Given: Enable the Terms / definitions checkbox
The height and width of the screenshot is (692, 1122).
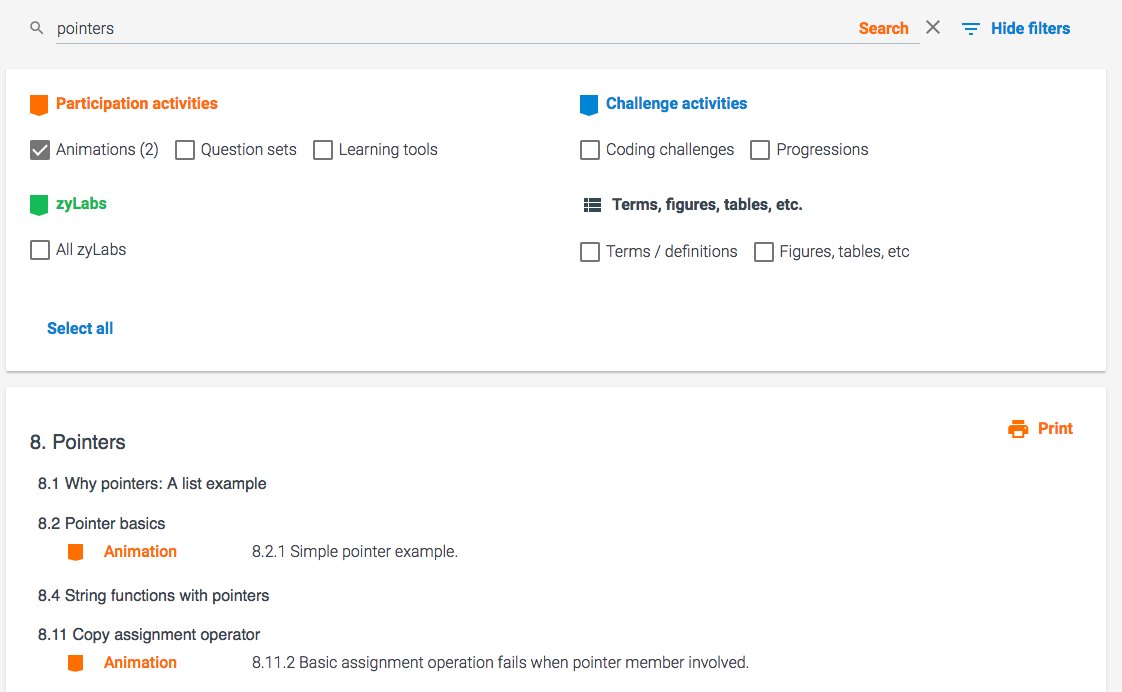Looking at the screenshot, I should pos(590,252).
